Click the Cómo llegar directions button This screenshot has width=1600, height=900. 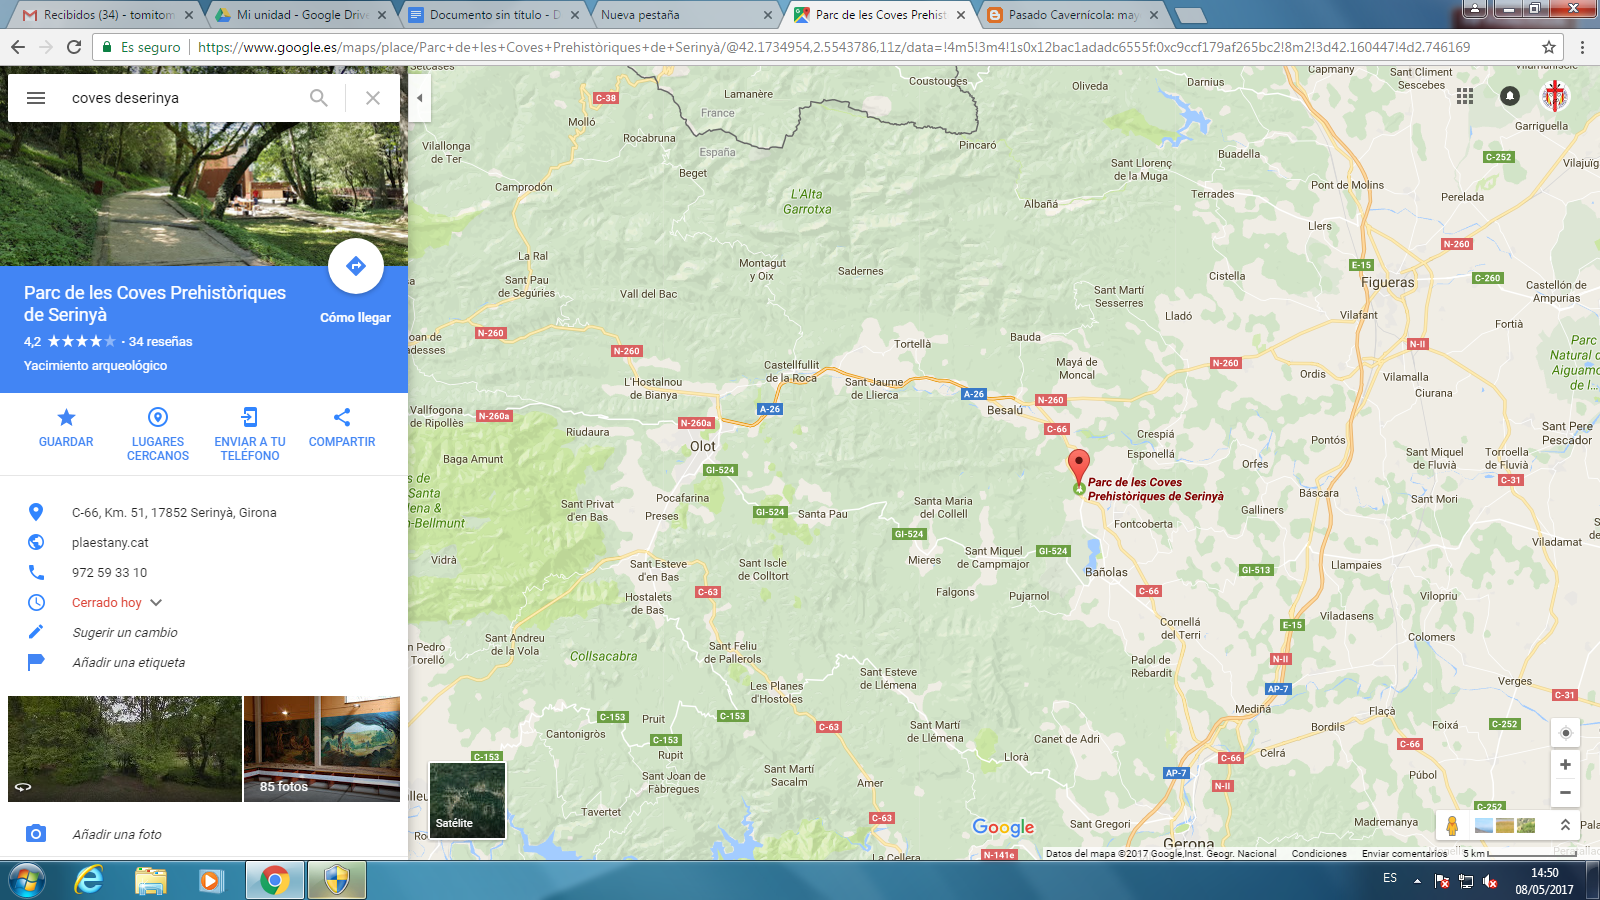pos(356,266)
